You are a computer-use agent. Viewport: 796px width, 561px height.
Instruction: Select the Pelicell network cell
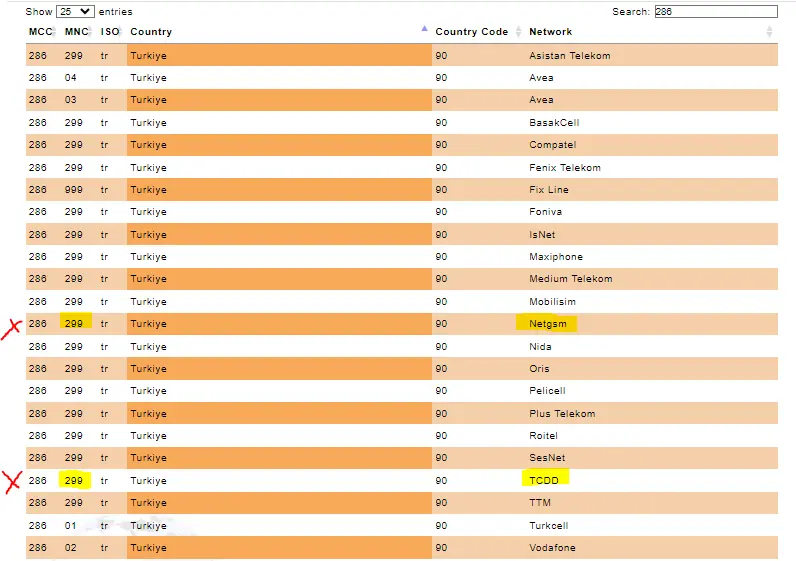(547, 391)
